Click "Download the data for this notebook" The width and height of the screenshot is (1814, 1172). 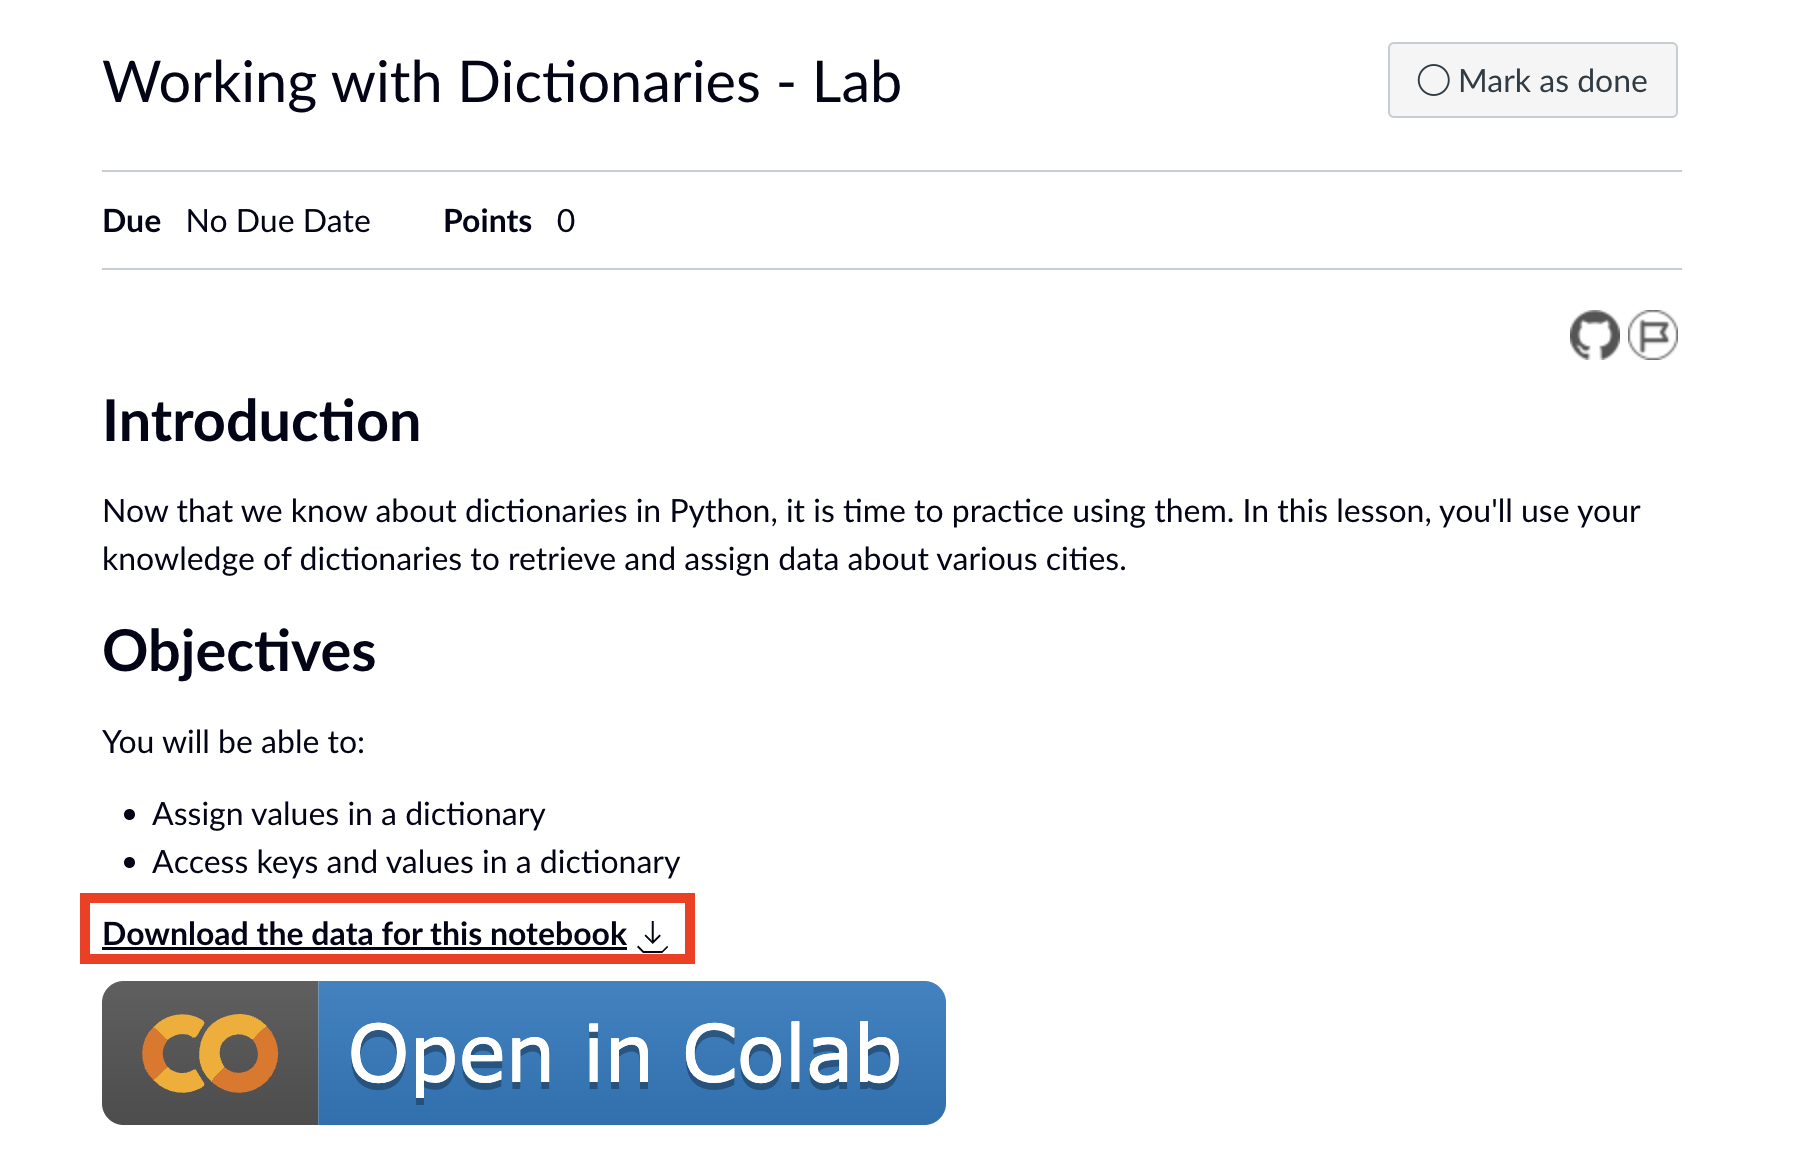pyautogui.click(x=362, y=933)
